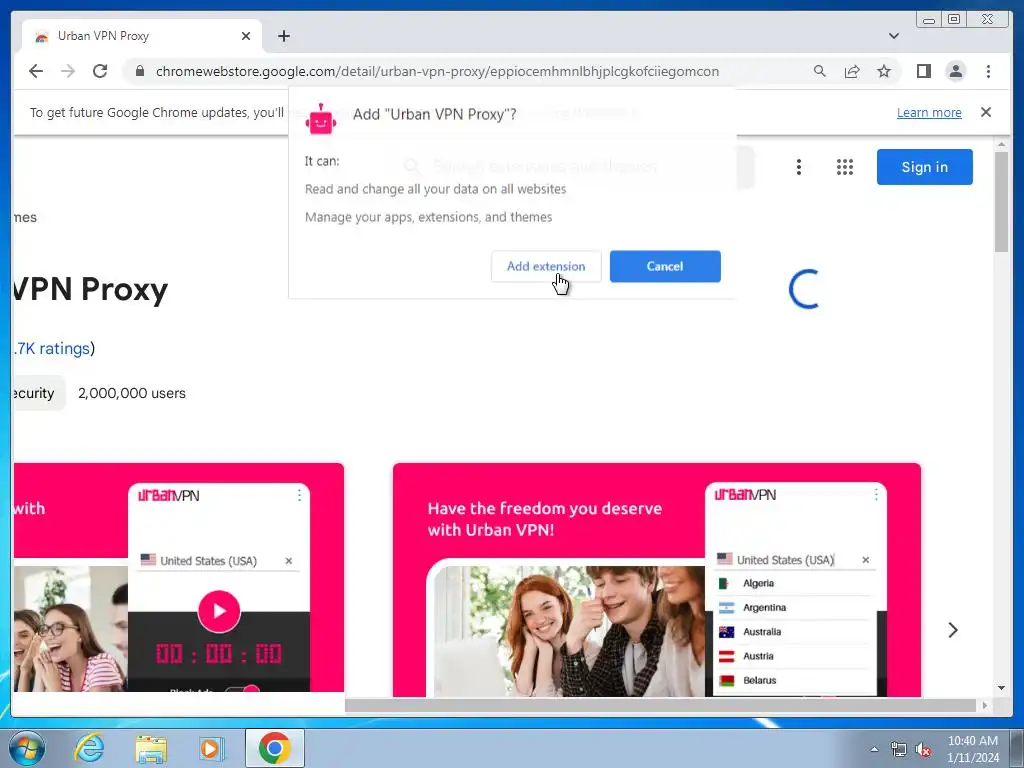Open a new tab
Image resolution: width=1024 pixels, height=768 pixels.
(x=283, y=36)
